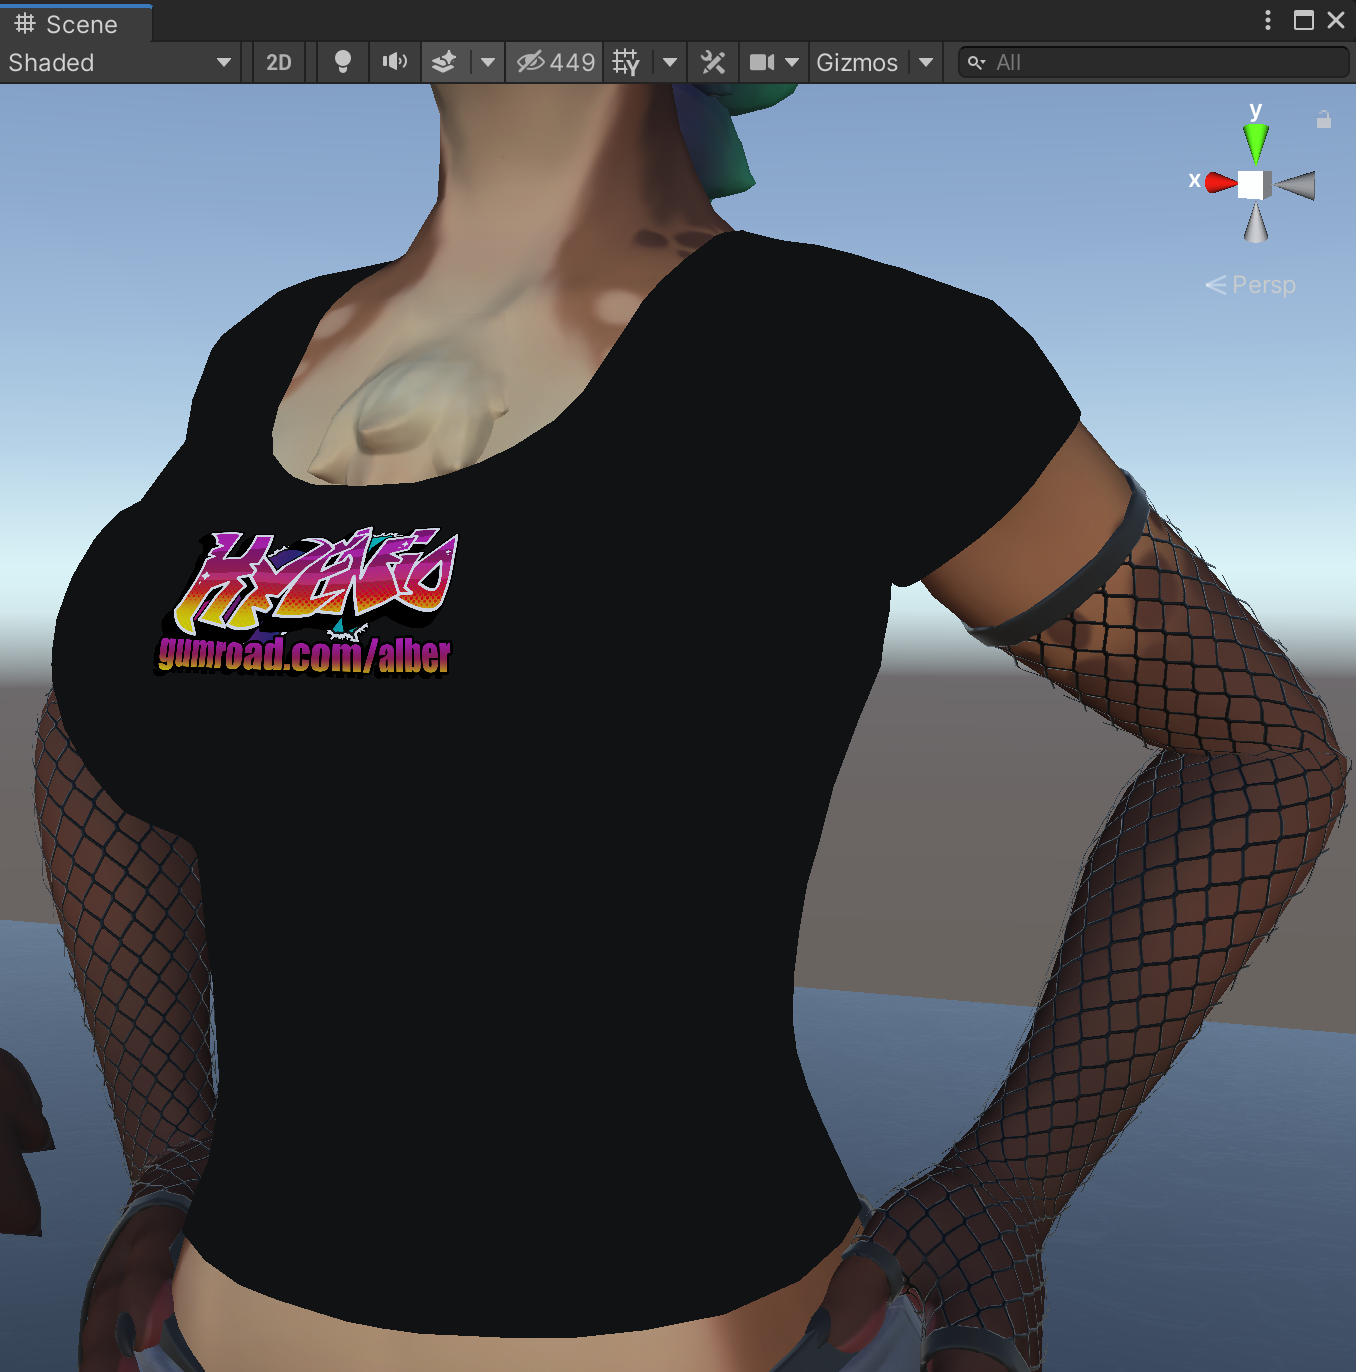
Task: Open the Shaded draw mode dropdown
Action: [120, 62]
